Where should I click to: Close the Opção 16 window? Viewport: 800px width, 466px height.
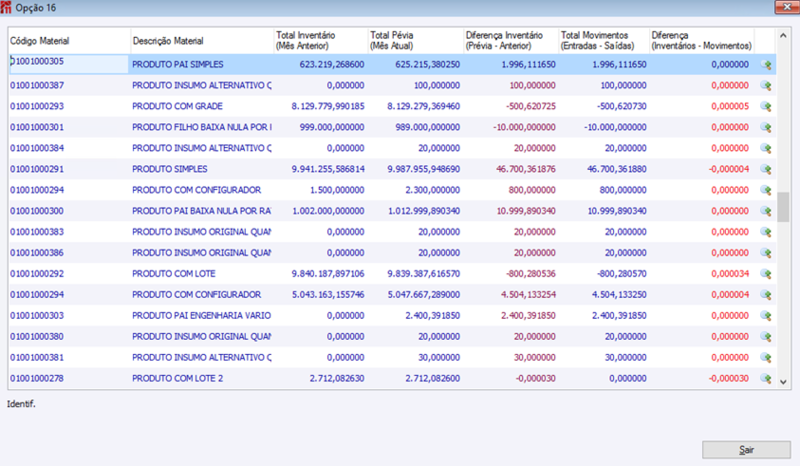[786, 7]
